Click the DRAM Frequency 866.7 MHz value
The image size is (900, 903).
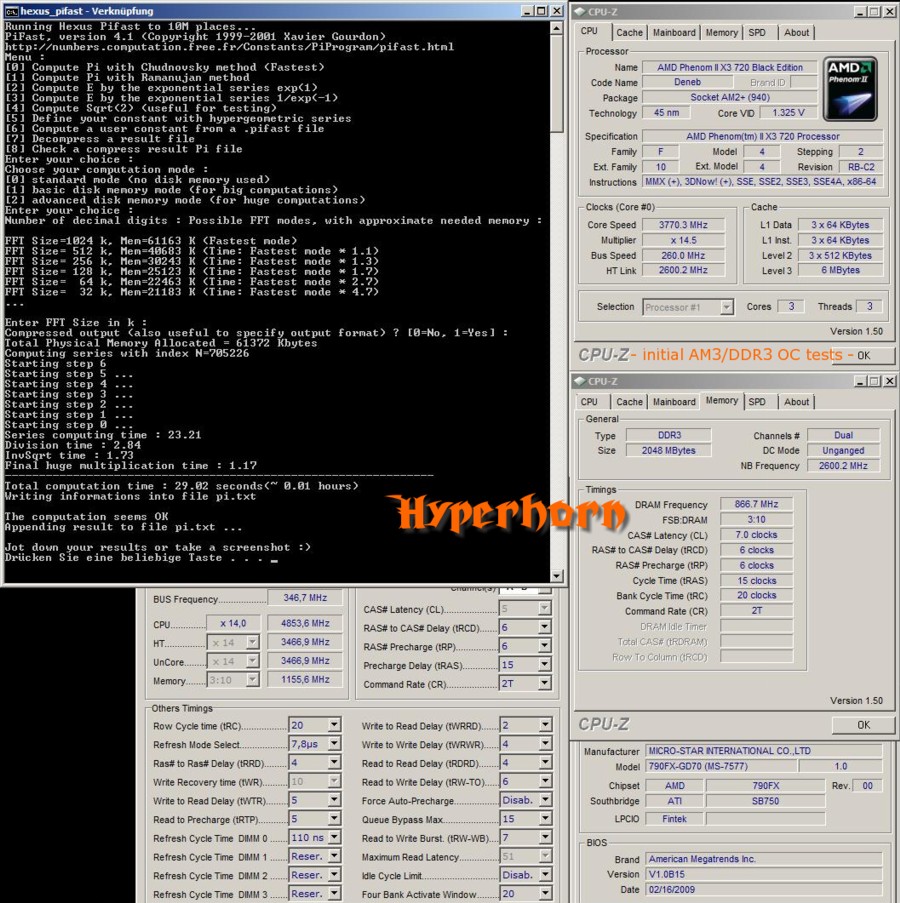[x=756, y=504]
